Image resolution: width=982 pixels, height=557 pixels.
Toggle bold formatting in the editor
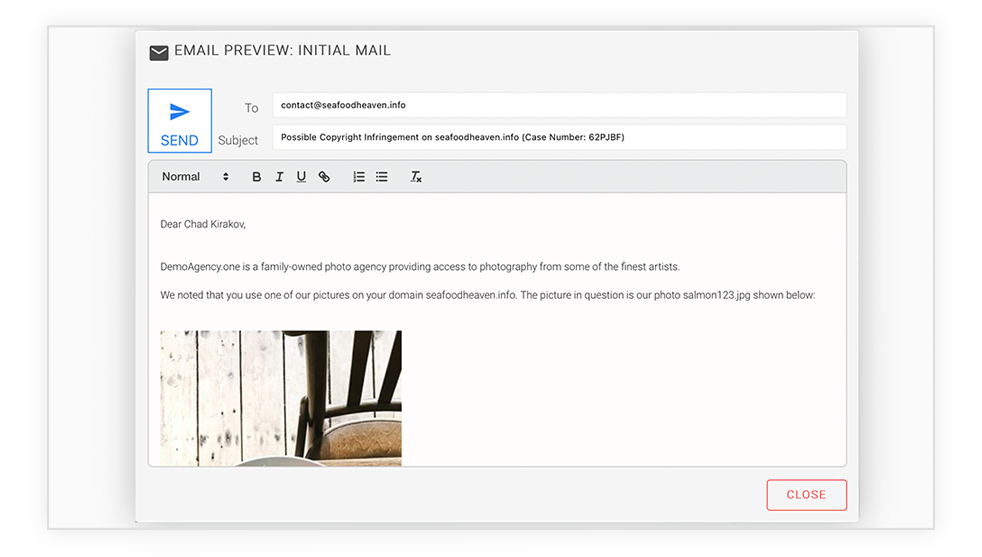[256, 177]
